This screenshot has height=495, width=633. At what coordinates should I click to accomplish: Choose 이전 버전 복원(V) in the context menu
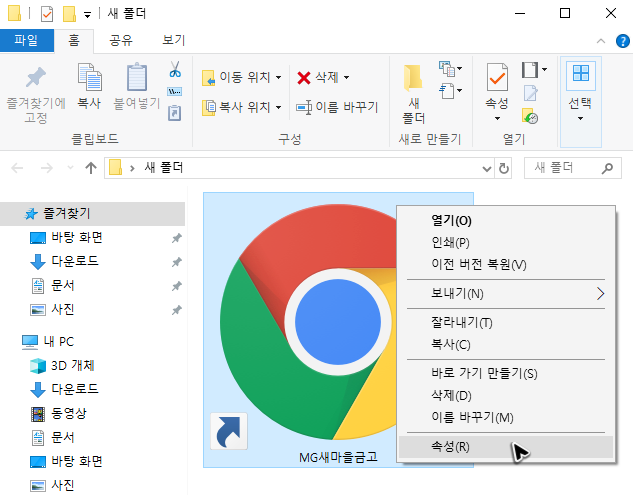(x=506, y=264)
